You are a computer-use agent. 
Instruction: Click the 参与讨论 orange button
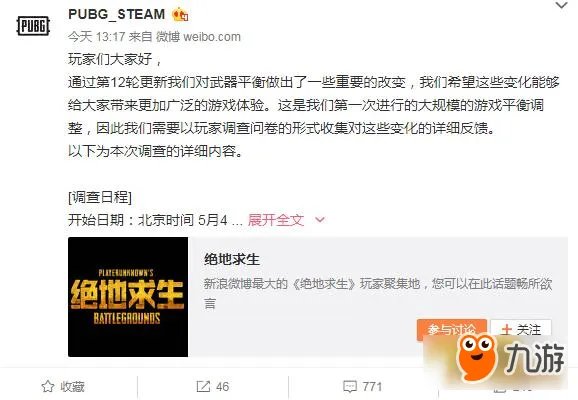pyautogui.click(x=452, y=330)
